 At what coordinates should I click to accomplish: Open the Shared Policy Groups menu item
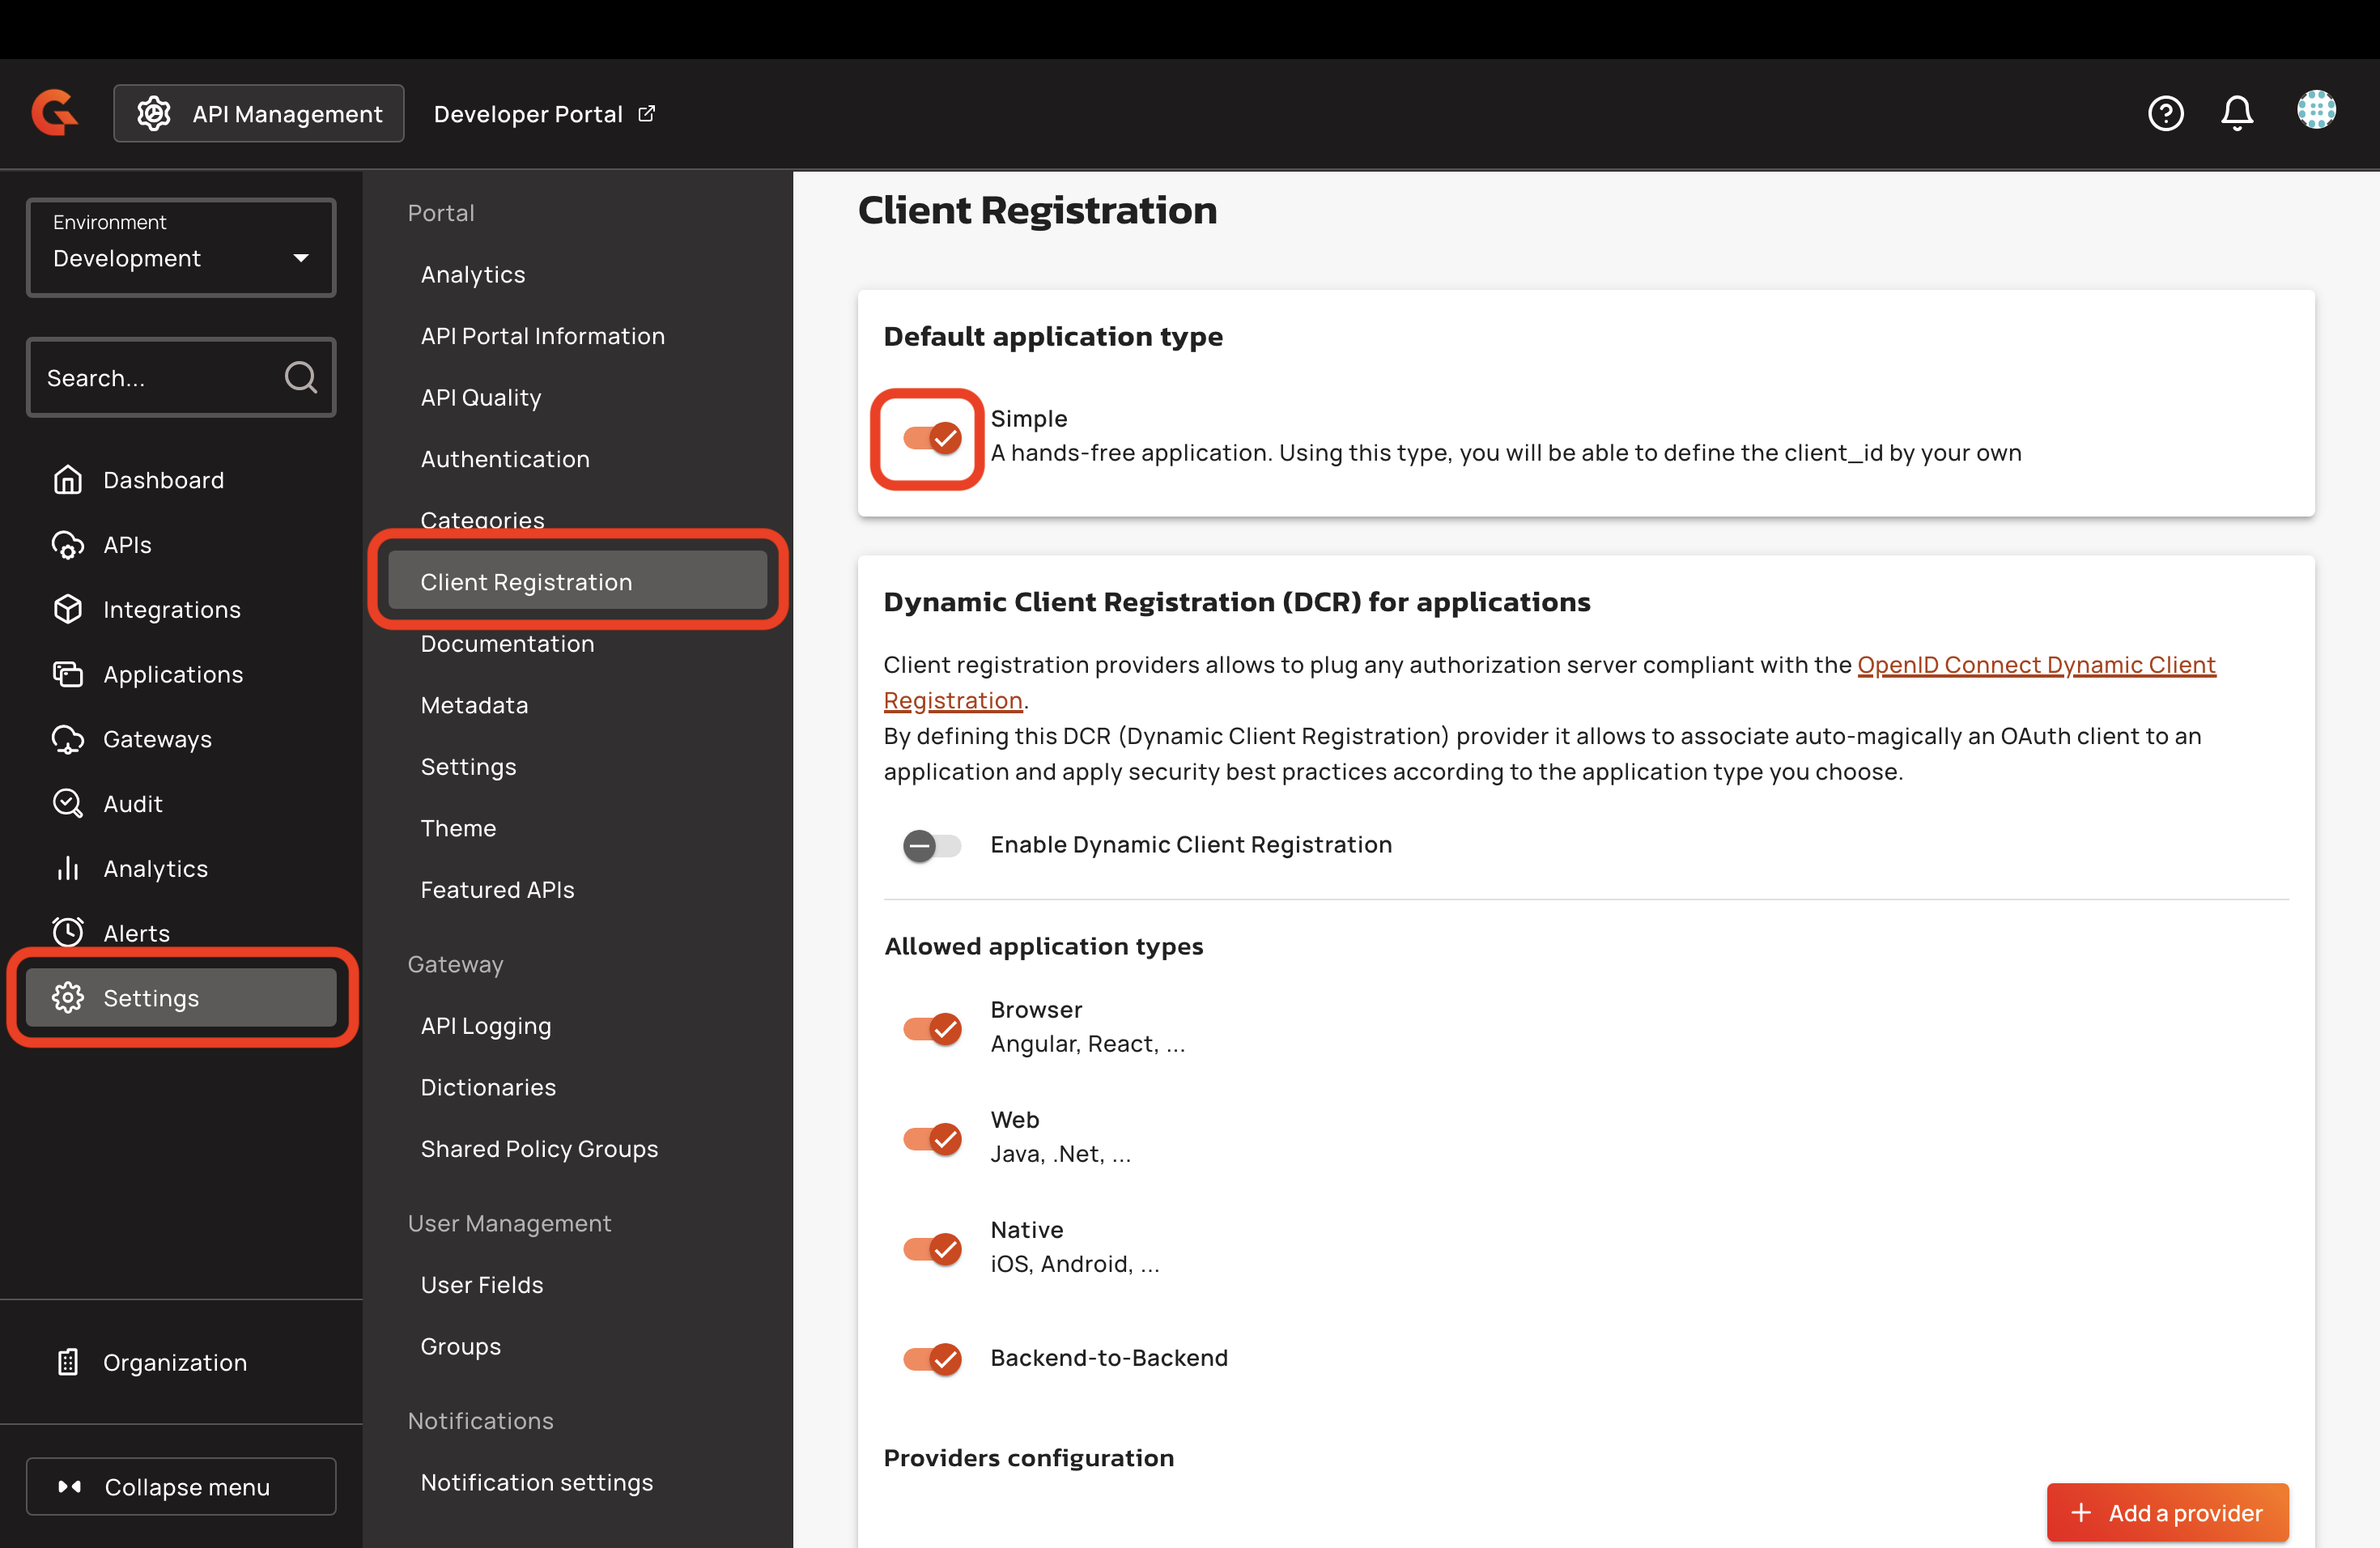click(539, 1149)
